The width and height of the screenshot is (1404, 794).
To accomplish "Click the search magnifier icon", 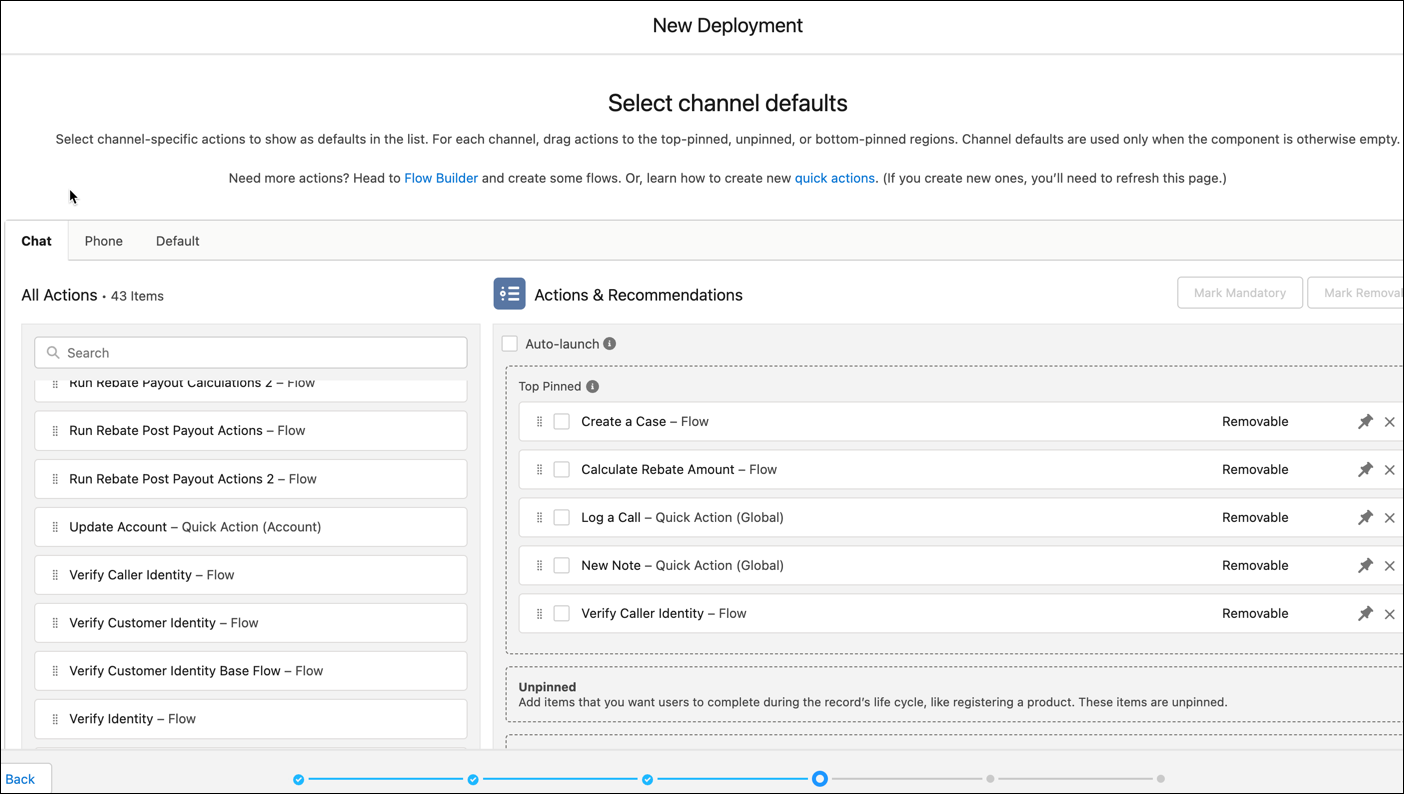I will coord(53,352).
